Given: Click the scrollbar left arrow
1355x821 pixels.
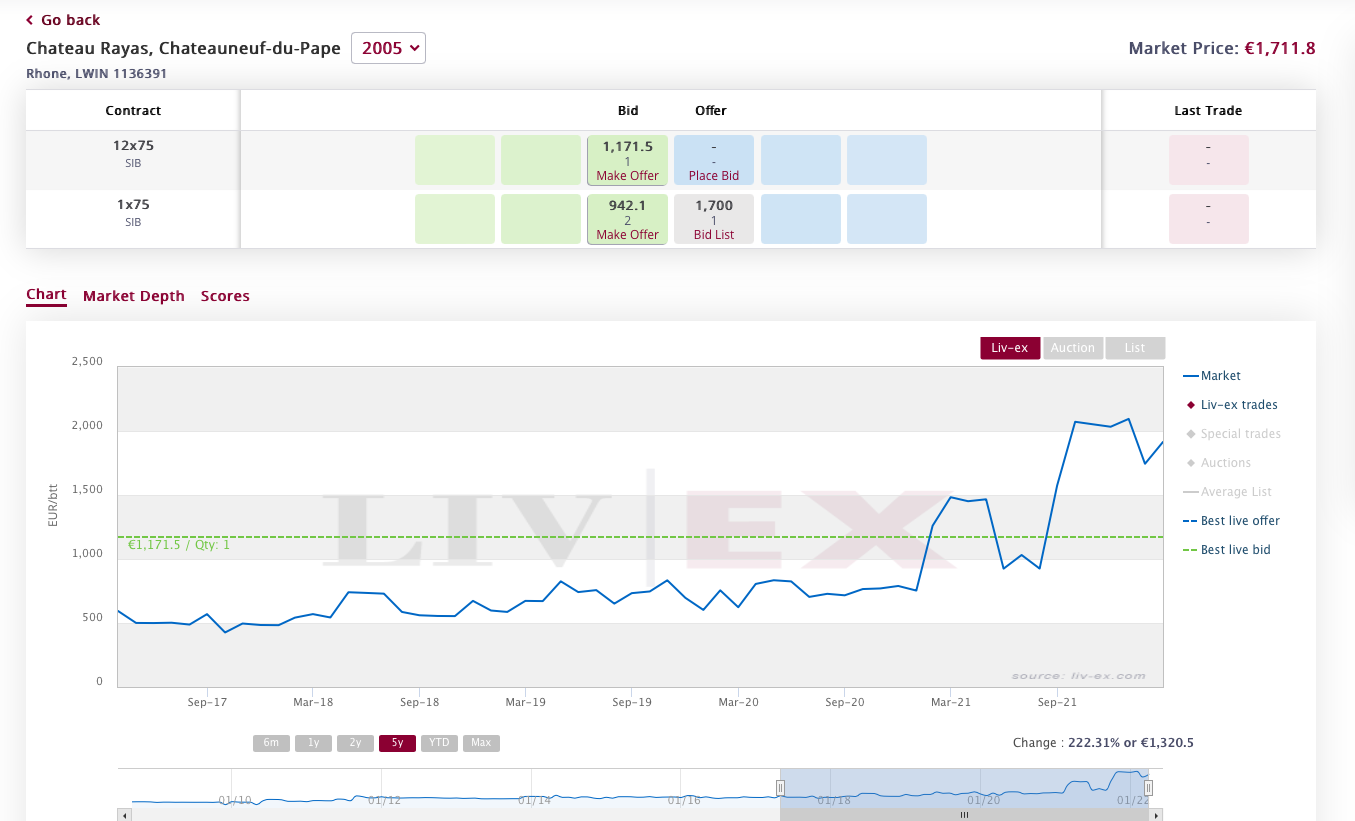Looking at the screenshot, I should pos(124,815).
